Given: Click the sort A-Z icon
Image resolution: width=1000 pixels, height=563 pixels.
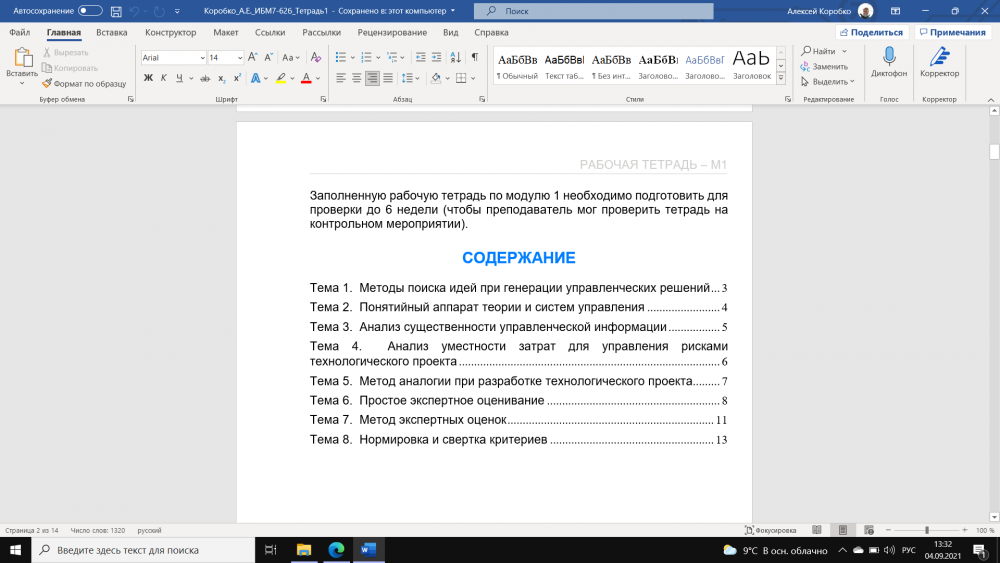Looking at the screenshot, I should click(x=456, y=57).
